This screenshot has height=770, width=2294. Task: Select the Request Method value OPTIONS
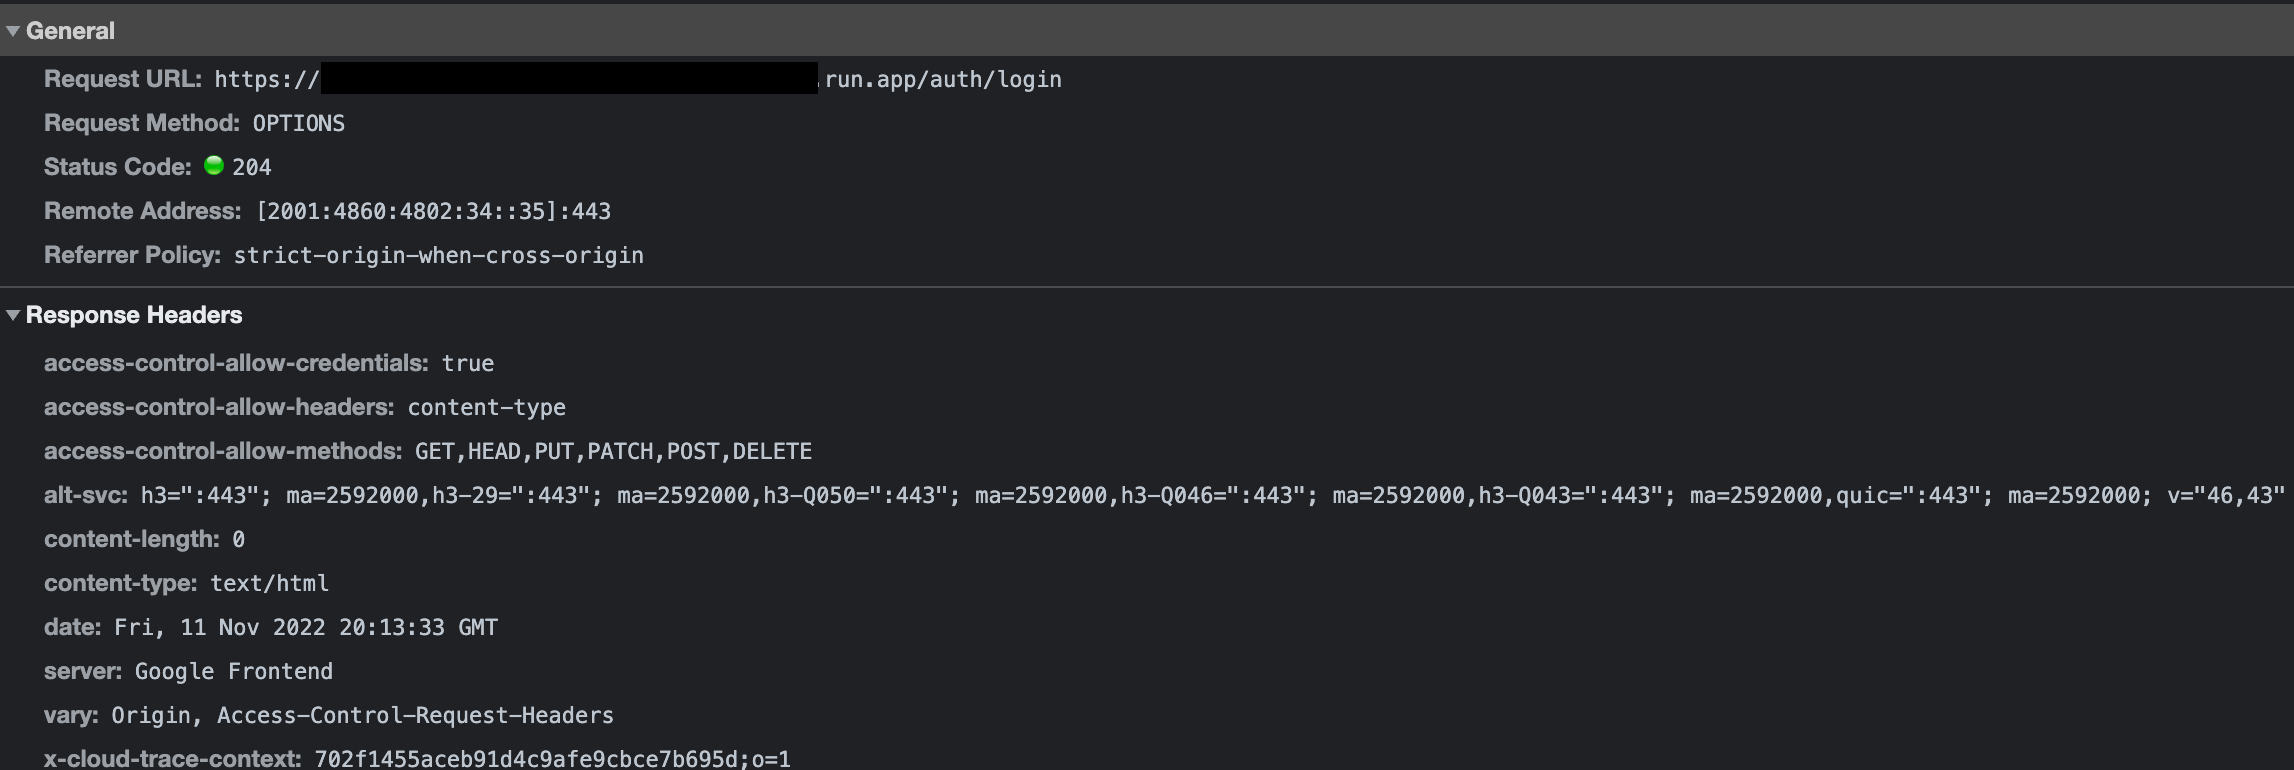tap(298, 123)
